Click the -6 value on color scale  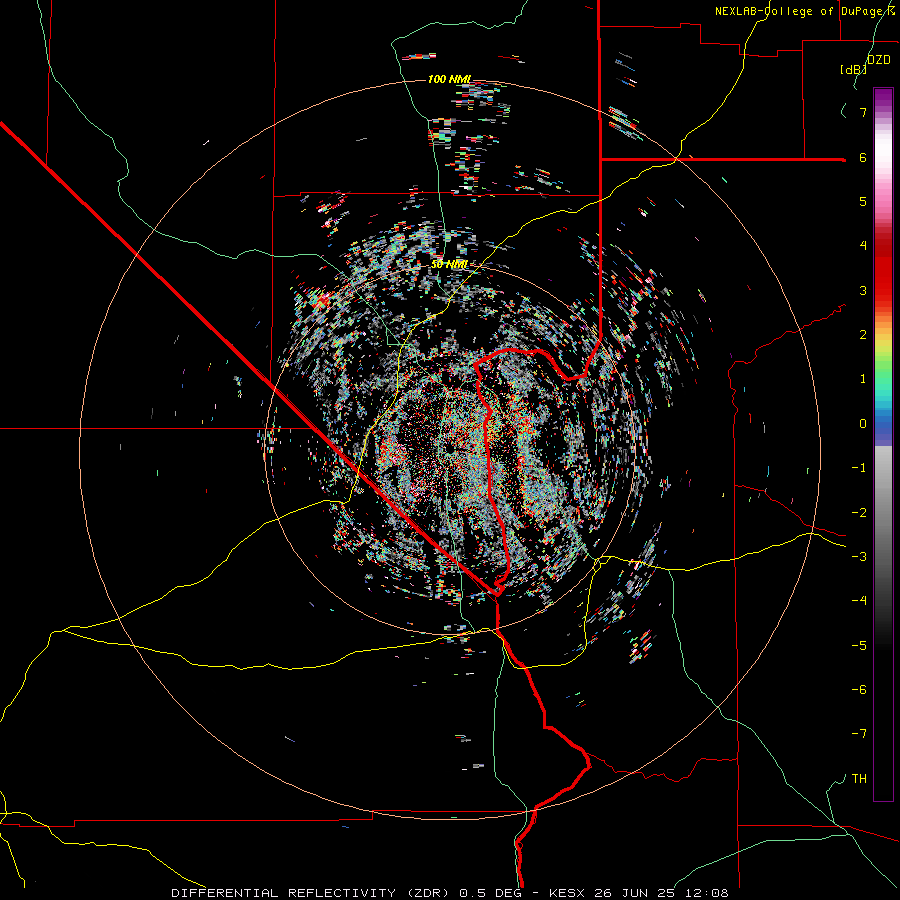tap(859, 690)
